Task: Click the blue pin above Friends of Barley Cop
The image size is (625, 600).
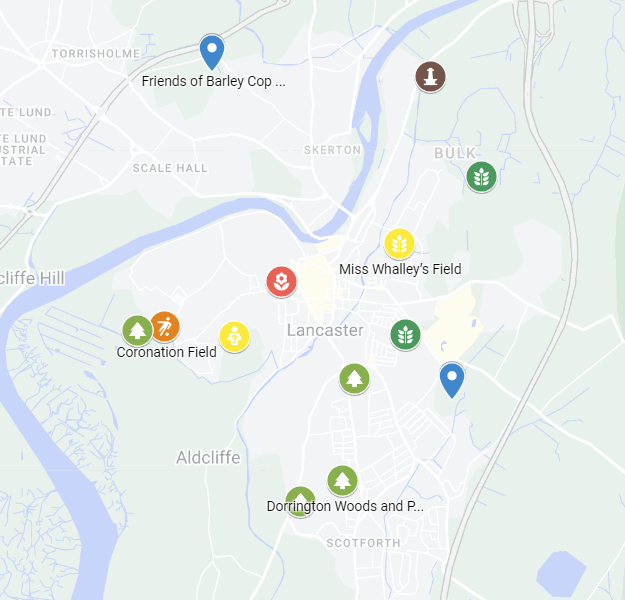Action: point(212,52)
